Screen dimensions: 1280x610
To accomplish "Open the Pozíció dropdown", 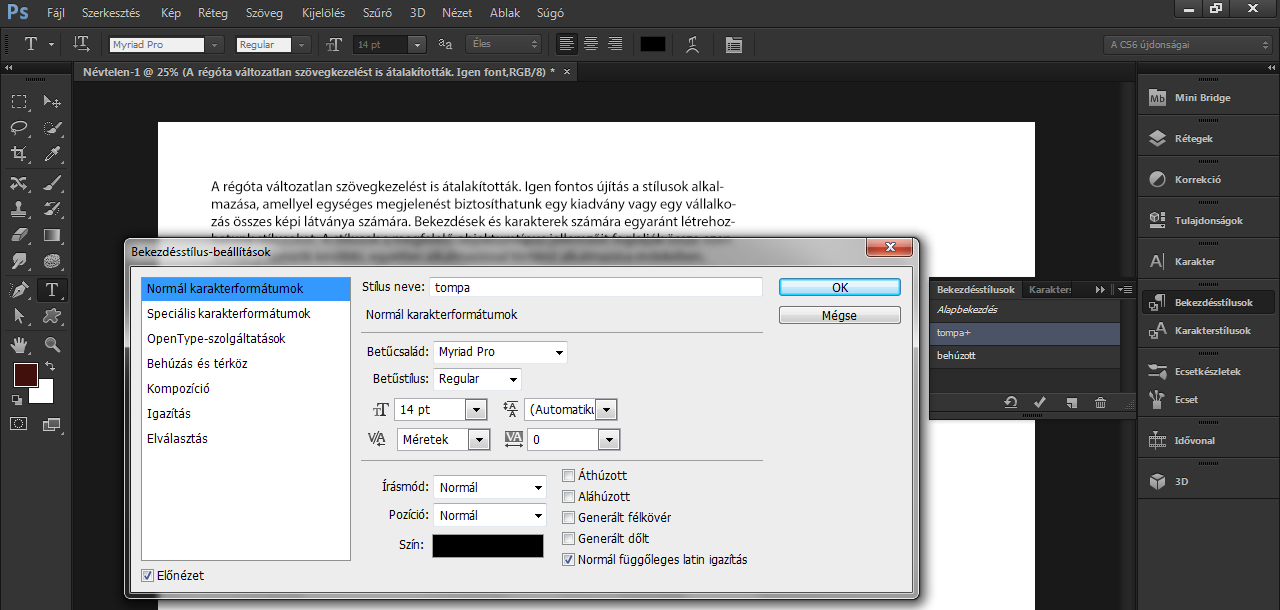I will [490, 516].
